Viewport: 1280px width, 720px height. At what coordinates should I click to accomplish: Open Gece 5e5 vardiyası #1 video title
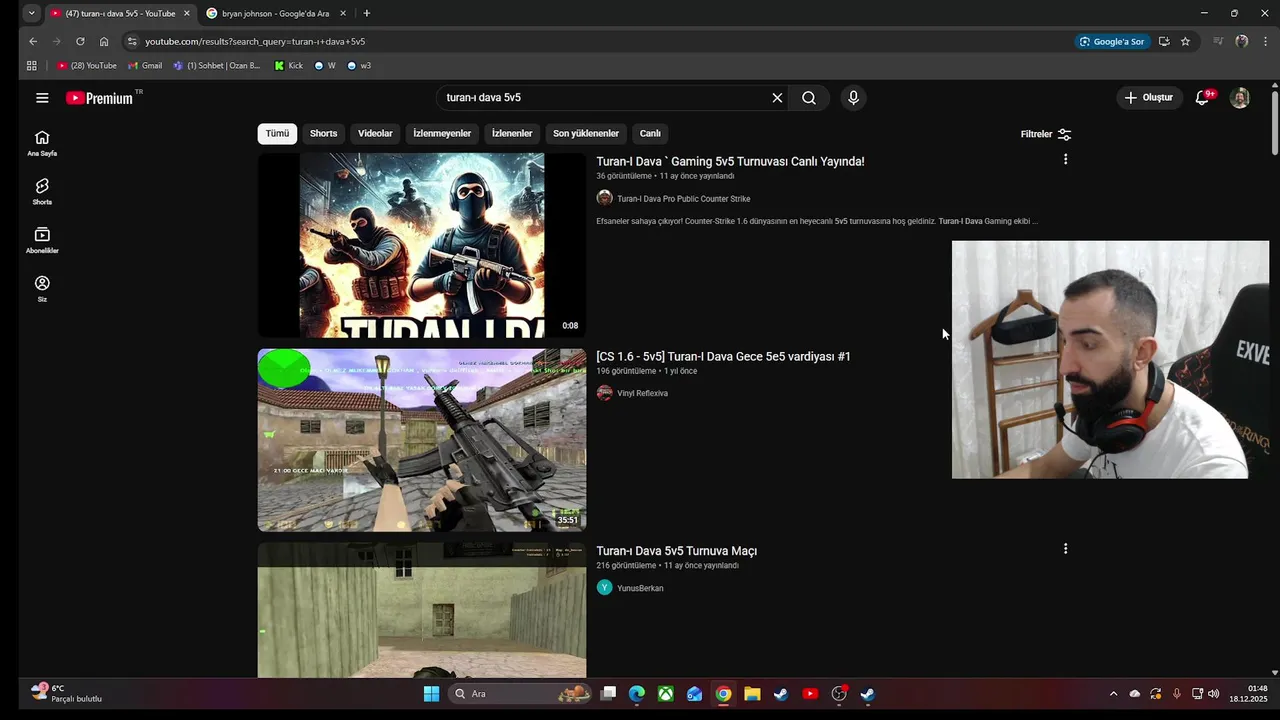coord(723,356)
